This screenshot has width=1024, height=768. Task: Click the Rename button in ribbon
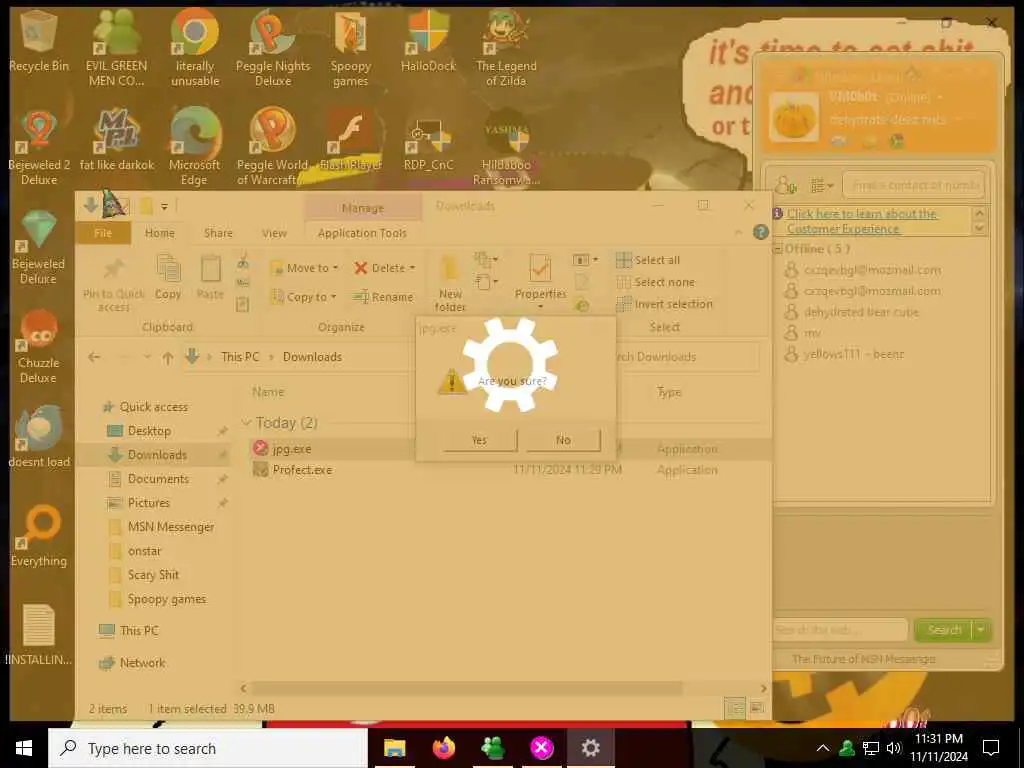coord(383,297)
